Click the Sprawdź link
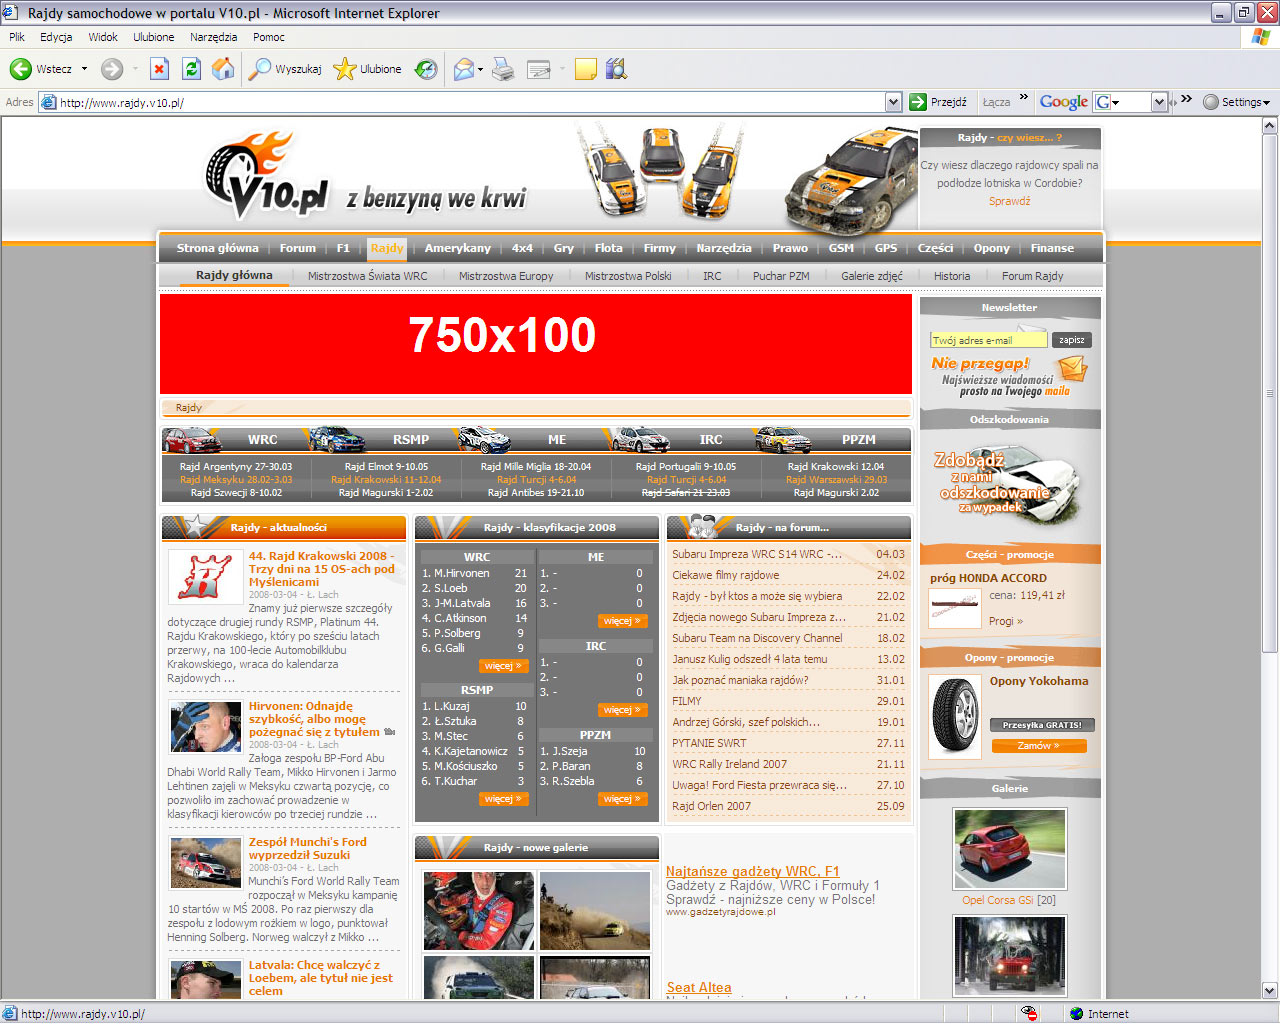The width and height of the screenshot is (1280, 1024). [x=1009, y=201]
